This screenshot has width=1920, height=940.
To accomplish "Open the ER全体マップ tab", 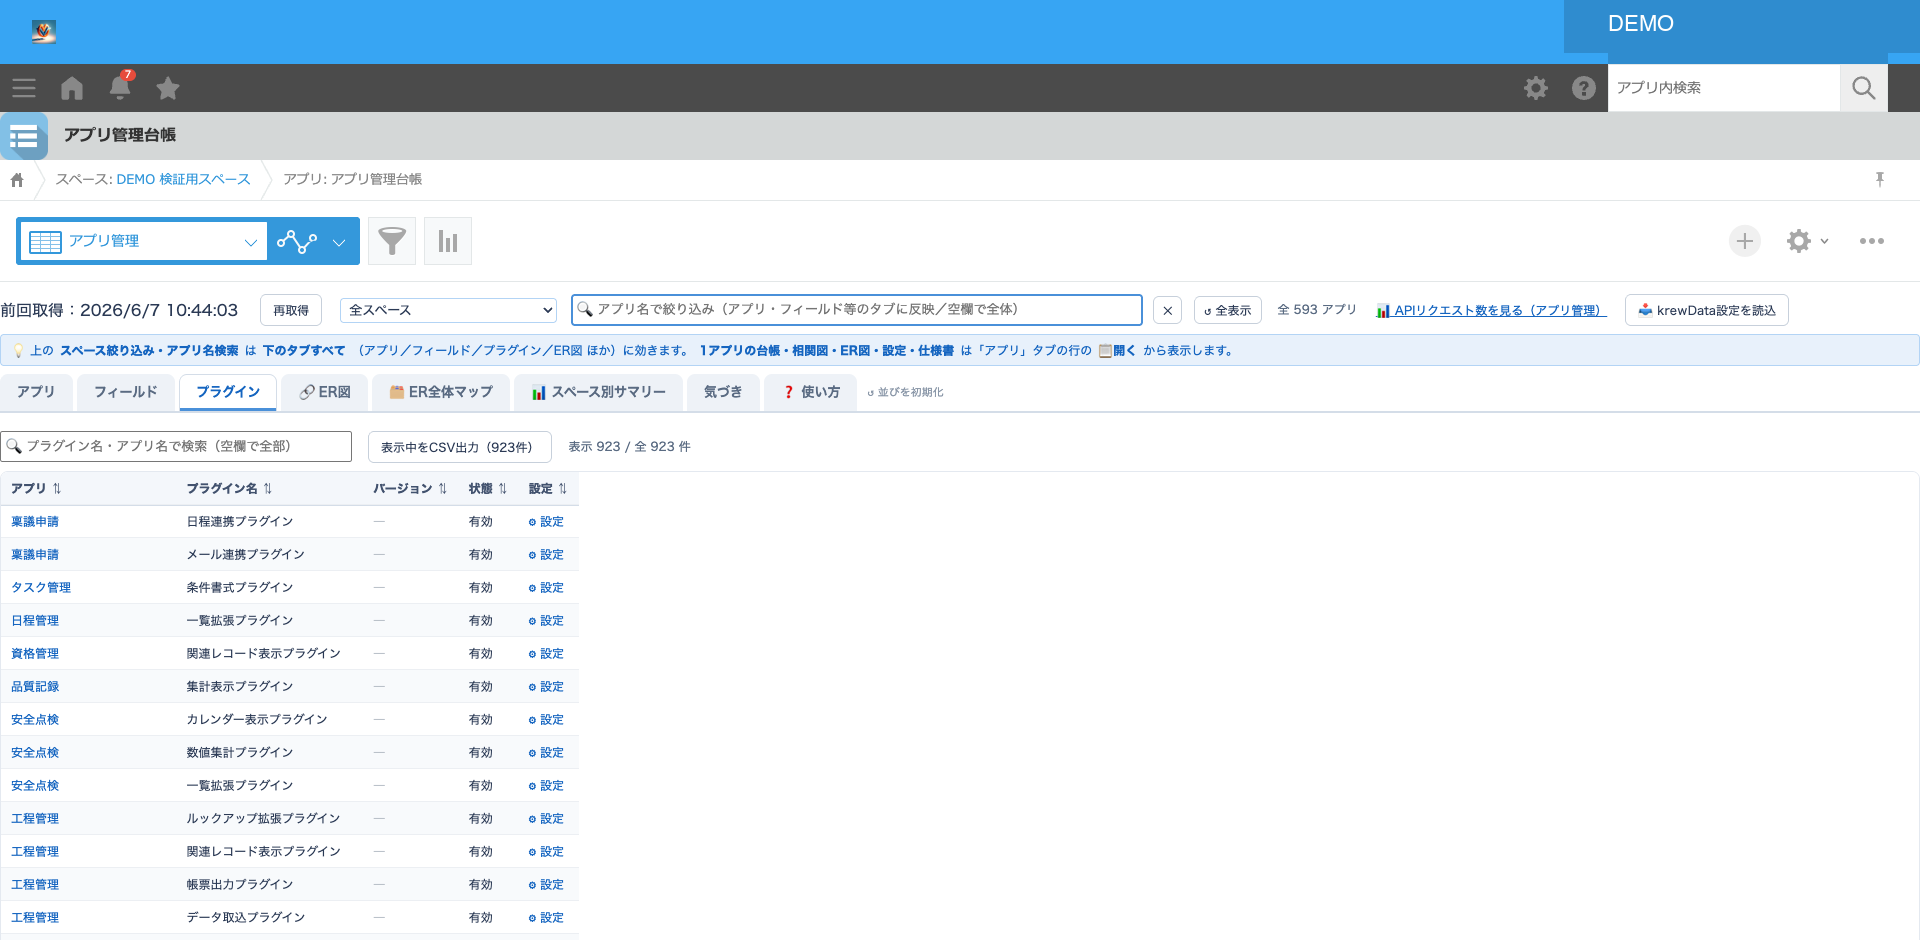I will [441, 392].
